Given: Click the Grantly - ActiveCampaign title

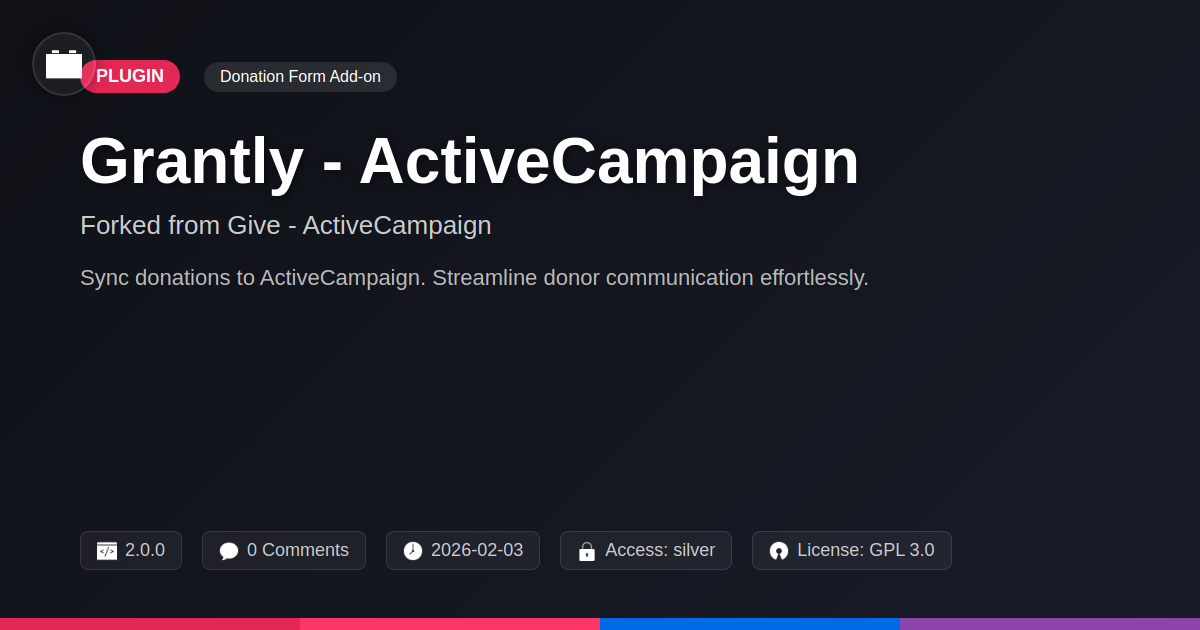Looking at the screenshot, I should pyautogui.click(x=470, y=161).
